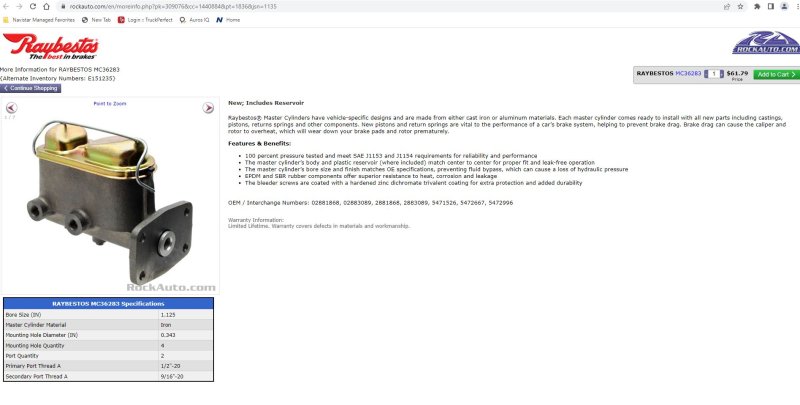Click Point to Zoom link

[110, 104]
